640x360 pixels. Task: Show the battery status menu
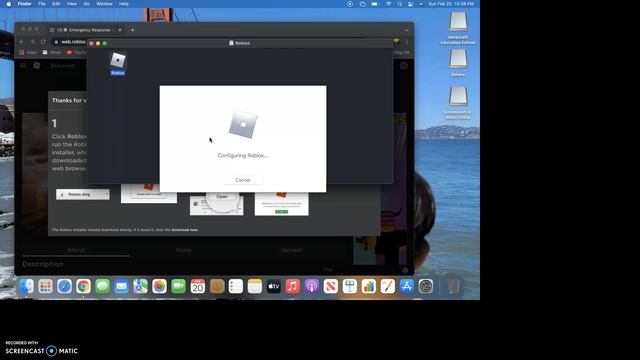tap(375, 4)
